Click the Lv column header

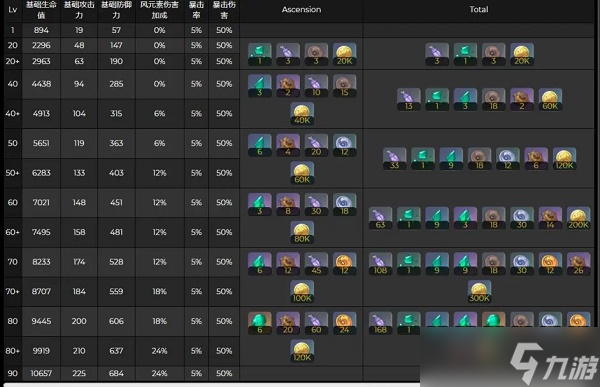tap(13, 10)
